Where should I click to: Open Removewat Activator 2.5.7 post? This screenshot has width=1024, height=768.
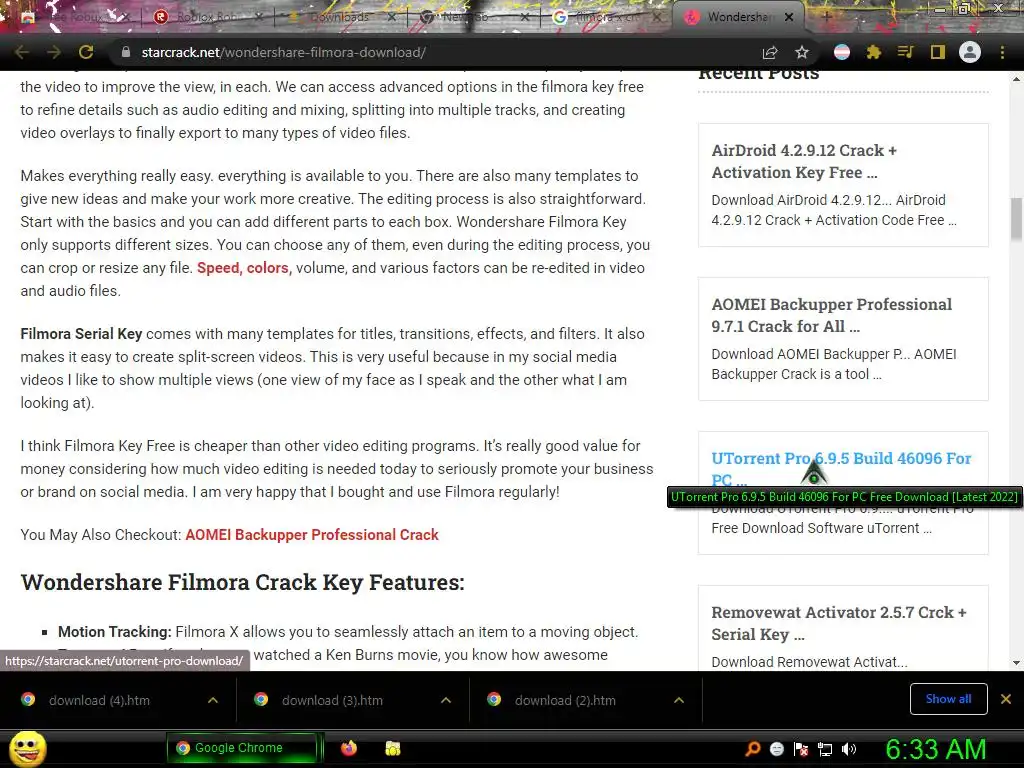point(839,623)
